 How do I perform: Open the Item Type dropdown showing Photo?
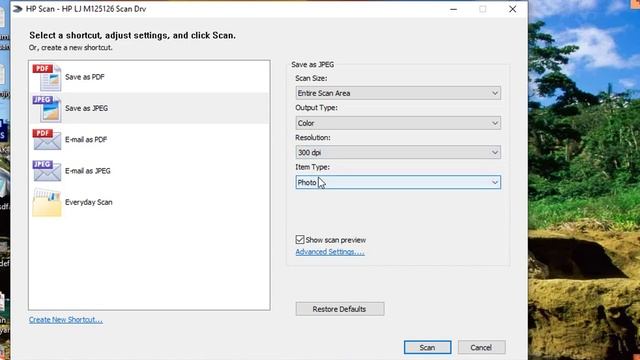click(398, 182)
